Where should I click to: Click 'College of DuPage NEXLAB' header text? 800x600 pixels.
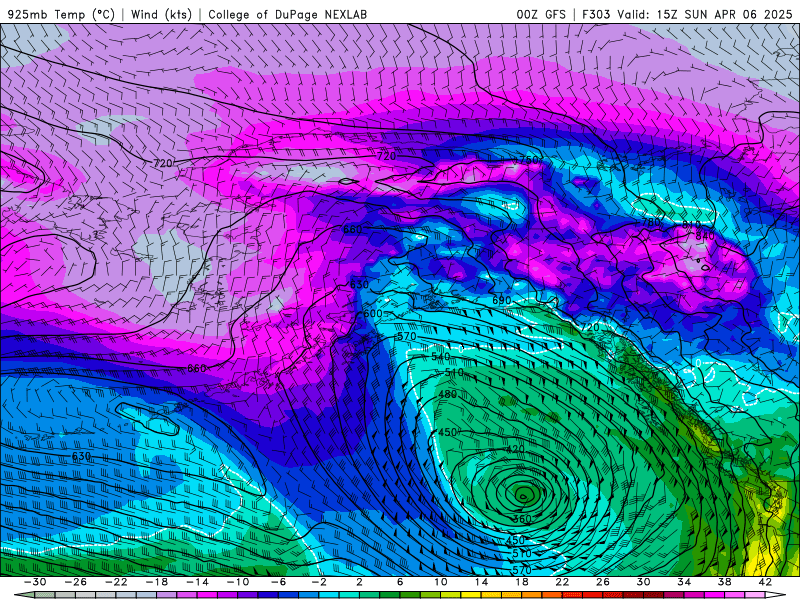(x=287, y=15)
